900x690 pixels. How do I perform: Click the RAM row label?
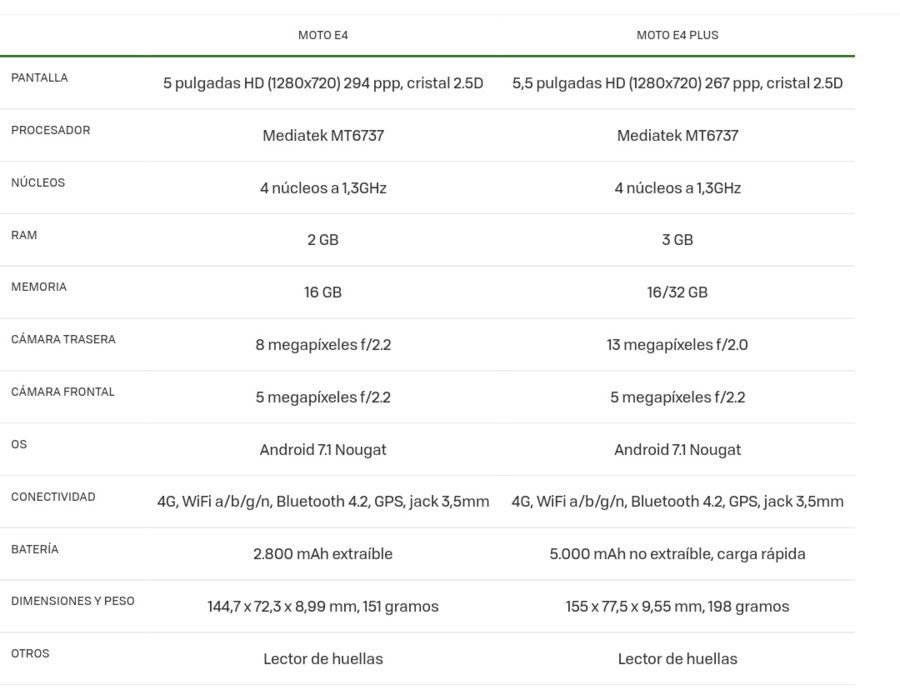coord(24,235)
